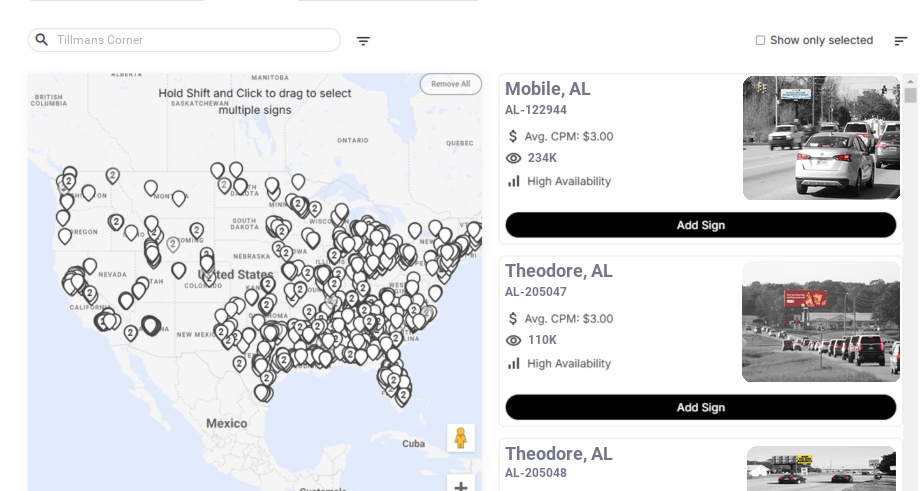Image resolution: width=920 pixels, height=491 pixels.
Task: Open the filter icon beside search
Action: pos(363,41)
